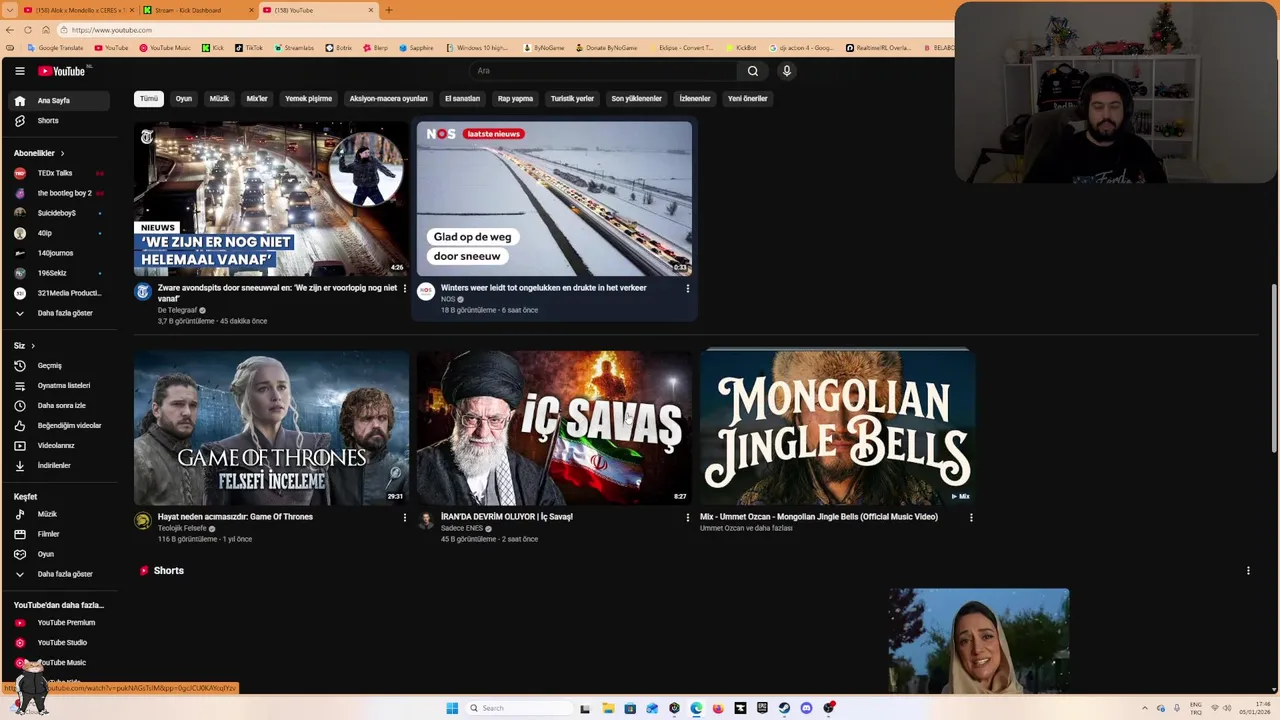This screenshot has width=1280, height=720.
Task: Open Videolarınız in the sidebar
Action: tap(59, 445)
